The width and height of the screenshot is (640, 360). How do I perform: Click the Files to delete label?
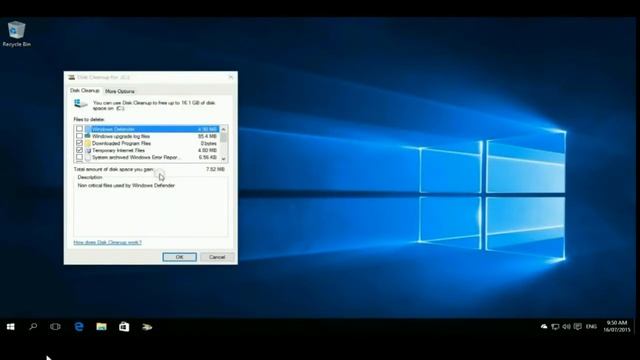(x=89, y=119)
